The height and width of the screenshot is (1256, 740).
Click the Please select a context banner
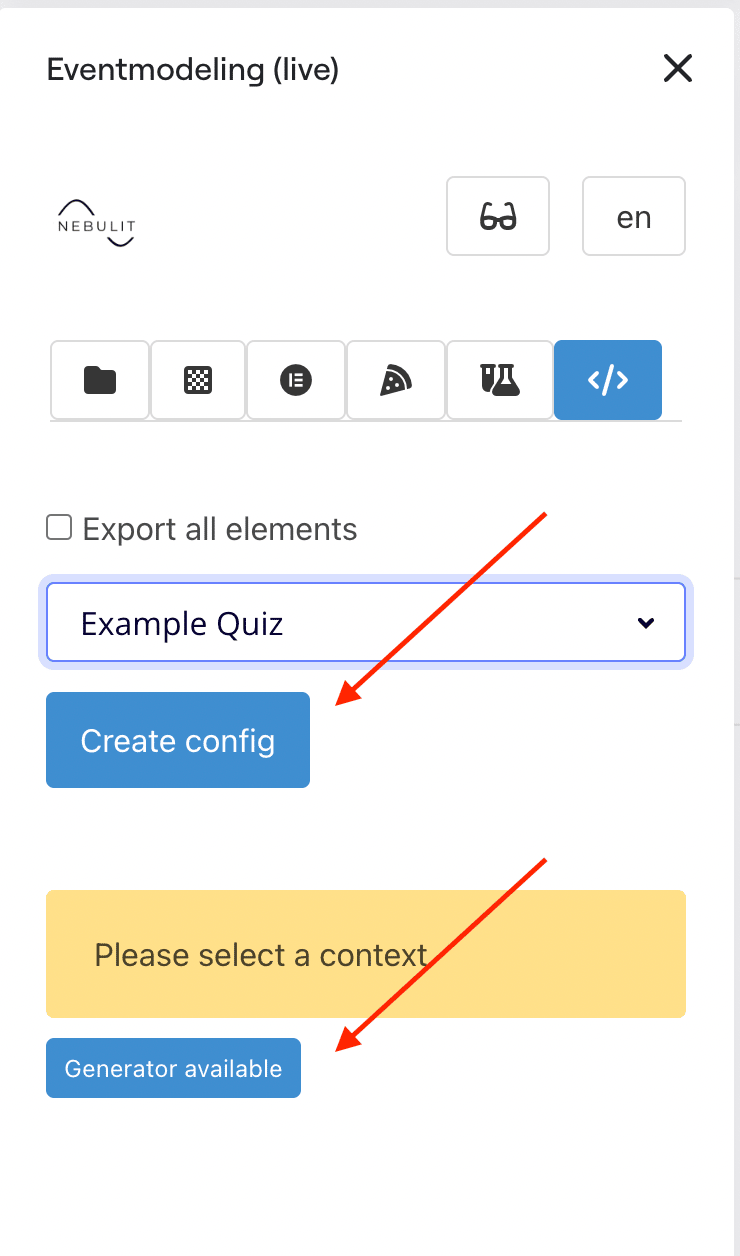[x=365, y=954]
